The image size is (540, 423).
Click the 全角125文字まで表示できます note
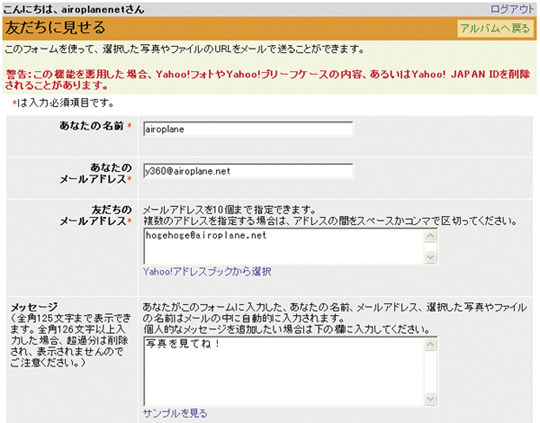point(71,340)
